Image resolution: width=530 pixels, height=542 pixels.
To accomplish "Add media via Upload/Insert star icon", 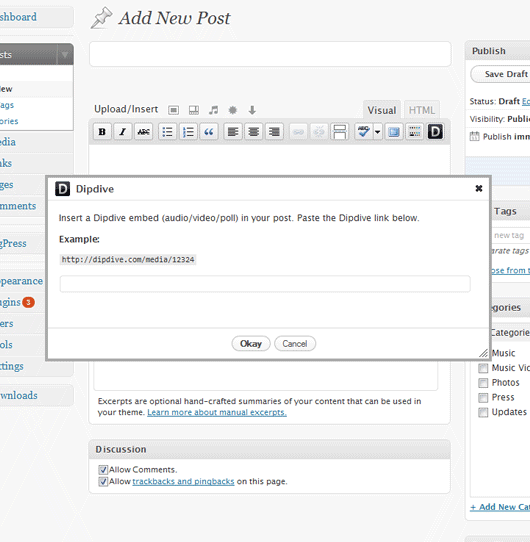I will [x=233, y=110].
